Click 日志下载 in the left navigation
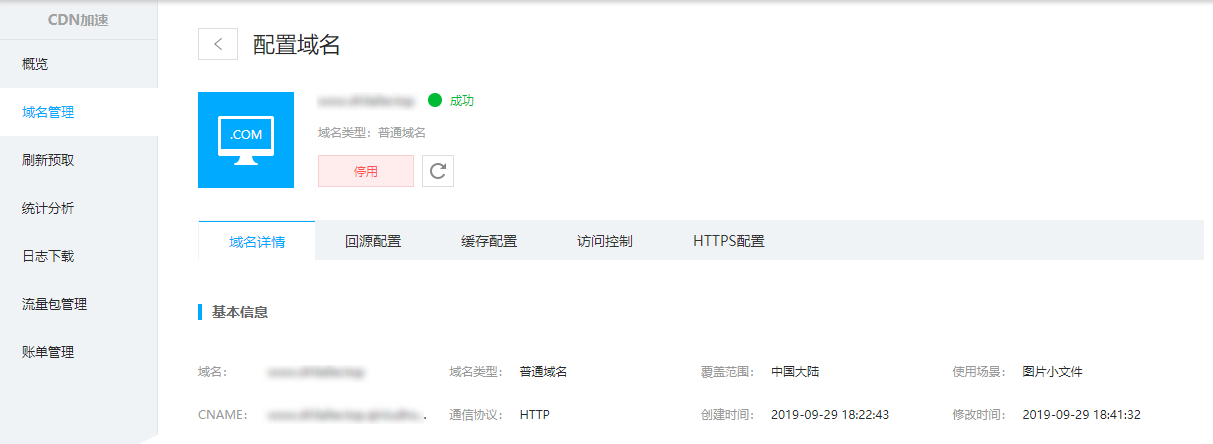The image size is (1213, 444). pyautogui.click(x=48, y=256)
